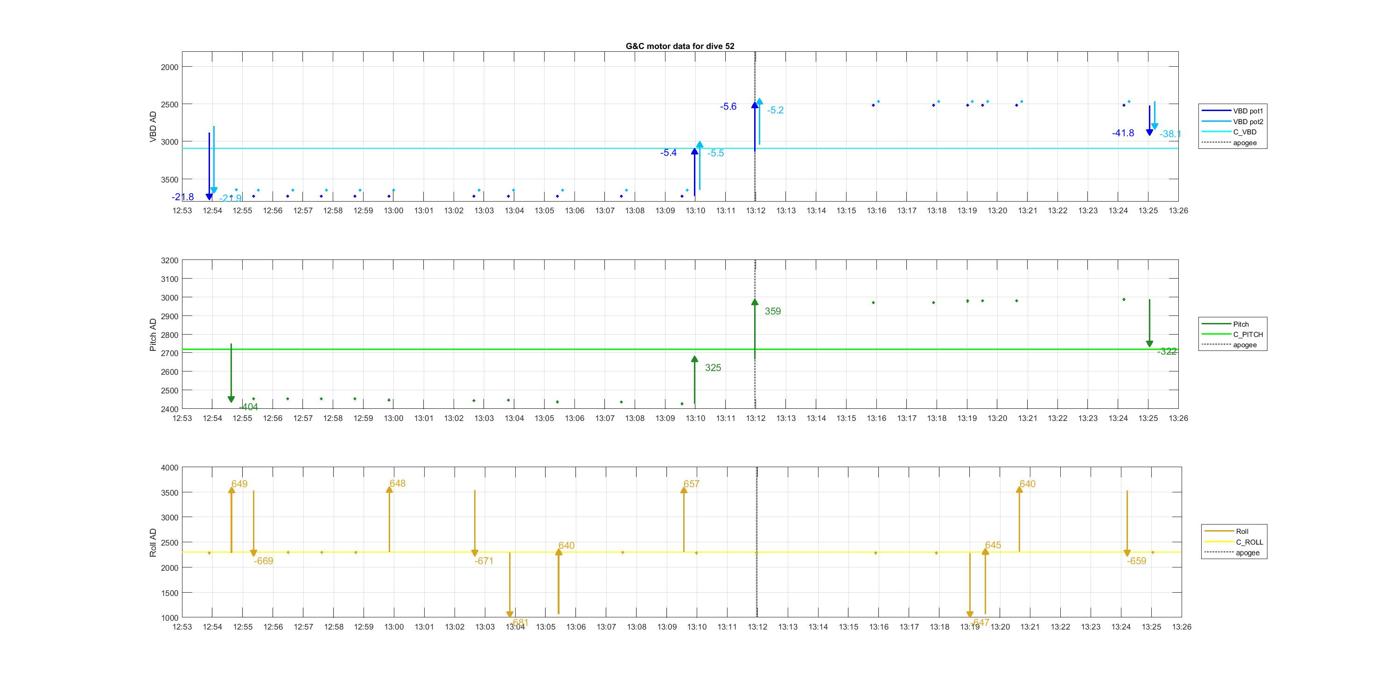Image resolution: width=1400 pixels, height=693 pixels.
Task: Click the "648" annotation in the Roll plot
Action: click(397, 484)
